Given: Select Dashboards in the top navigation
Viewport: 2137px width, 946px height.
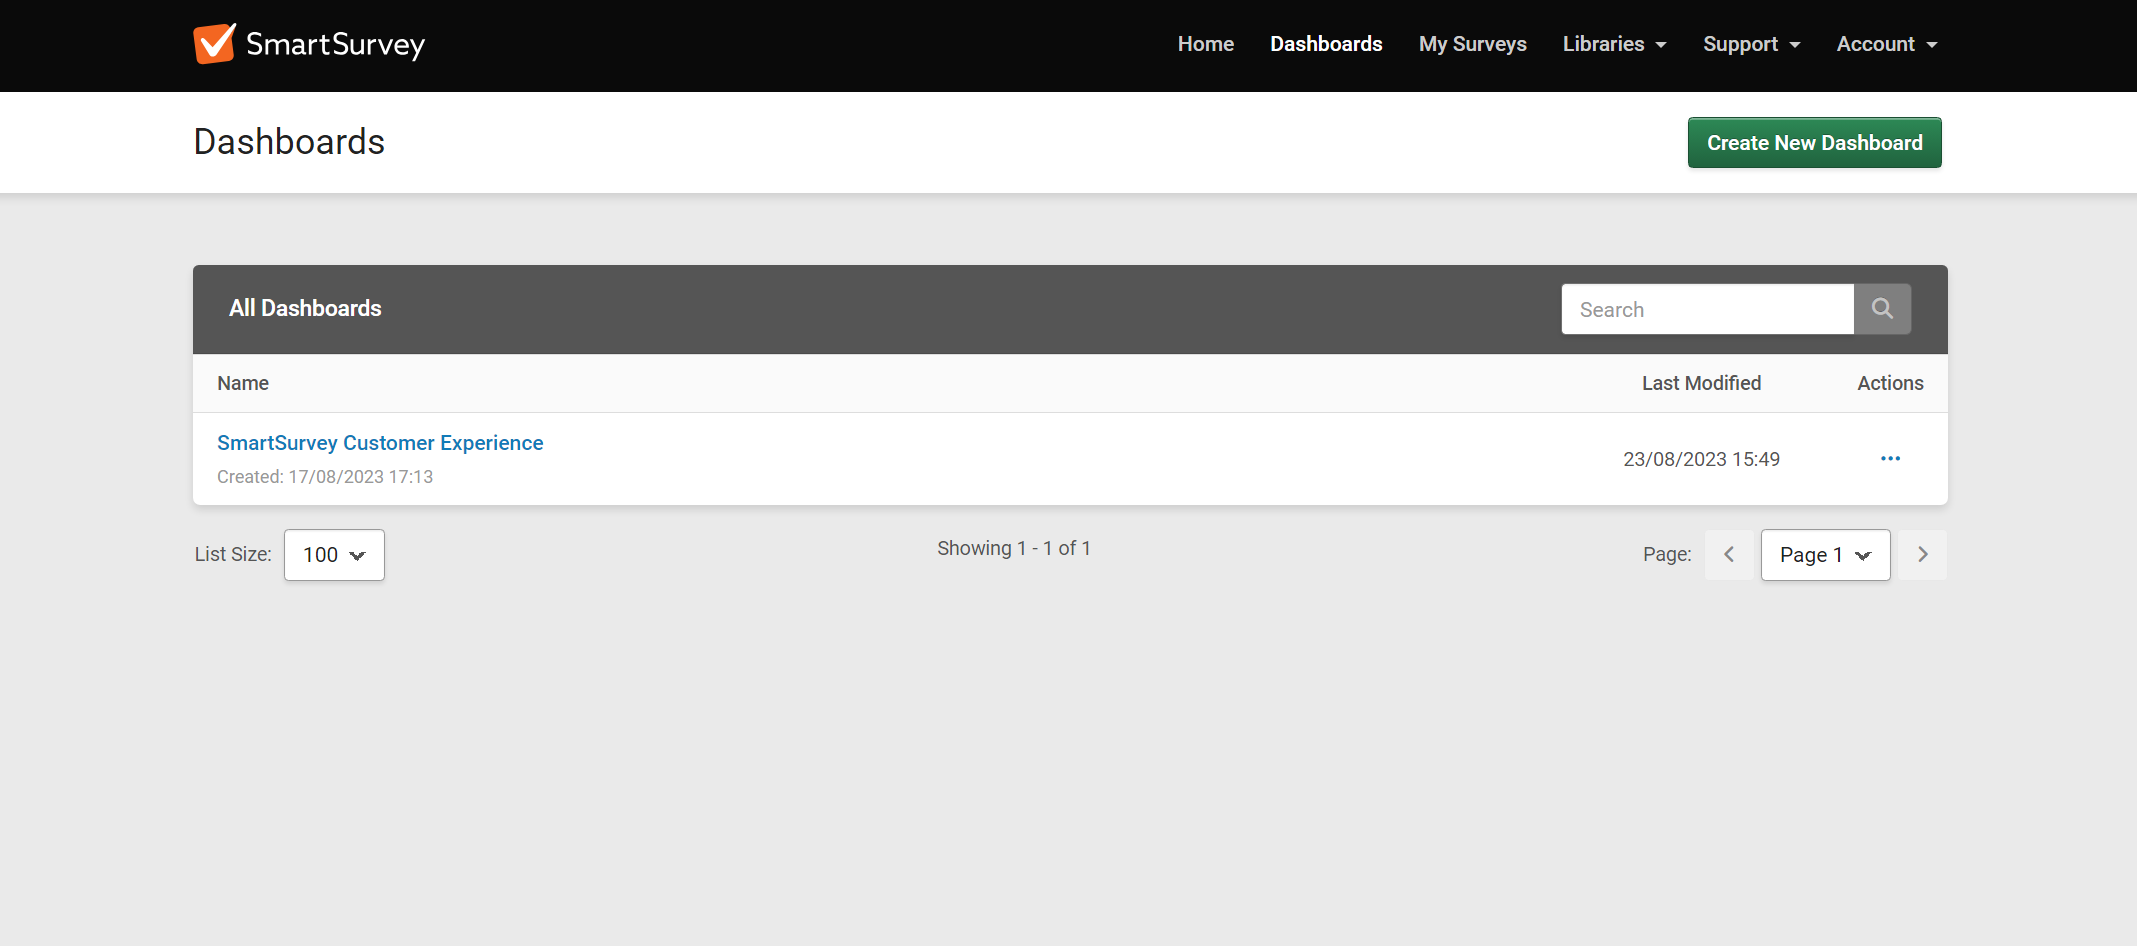Looking at the screenshot, I should point(1326,44).
